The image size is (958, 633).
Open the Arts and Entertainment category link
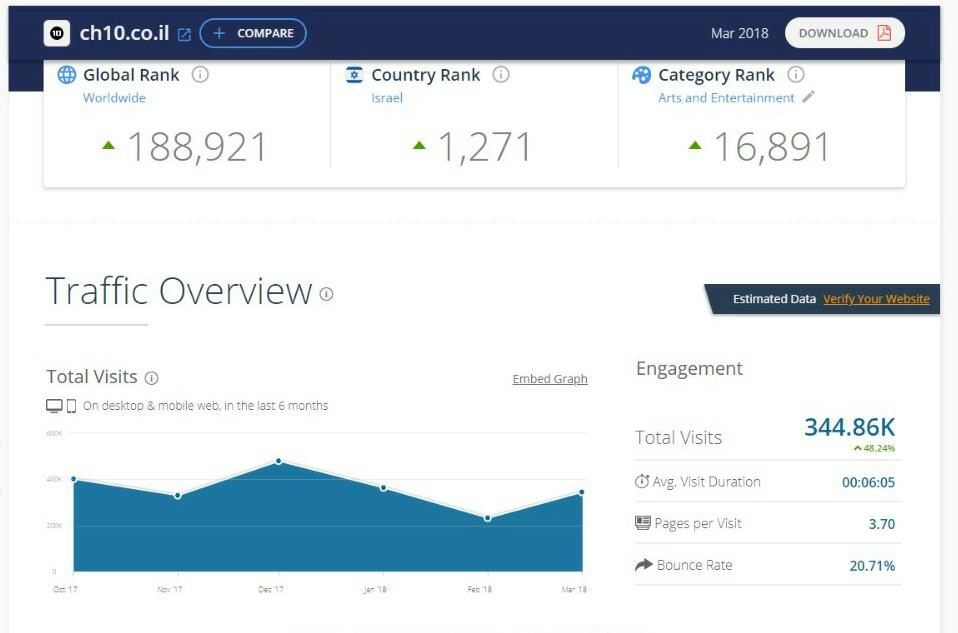pyautogui.click(x=726, y=98)
